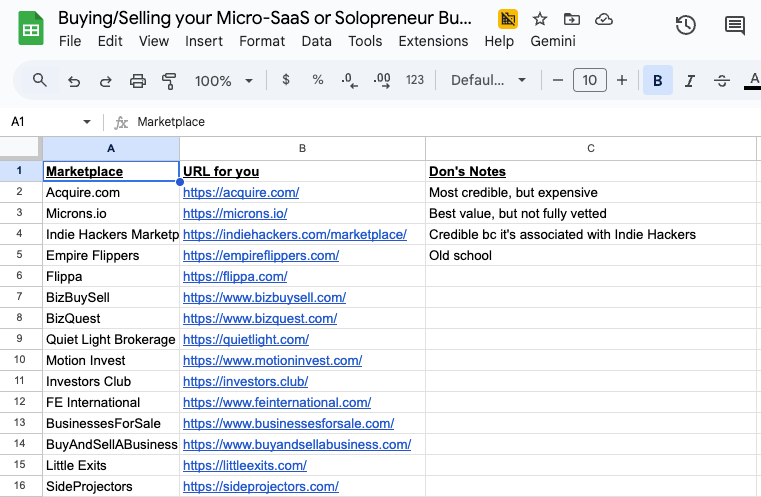Open the Google Sheets home icon

click(31, 29)
